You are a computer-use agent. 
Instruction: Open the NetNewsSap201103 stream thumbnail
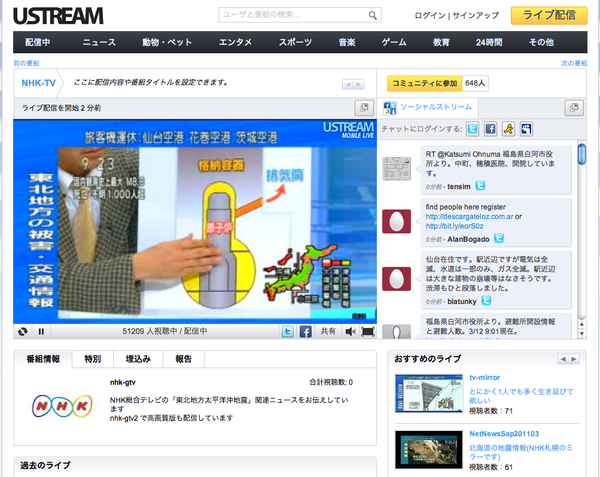coord(429,450)
